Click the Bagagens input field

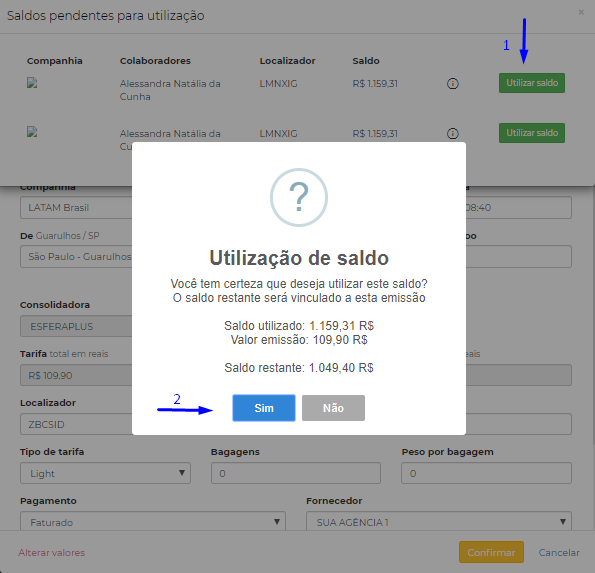pos(296,473)
